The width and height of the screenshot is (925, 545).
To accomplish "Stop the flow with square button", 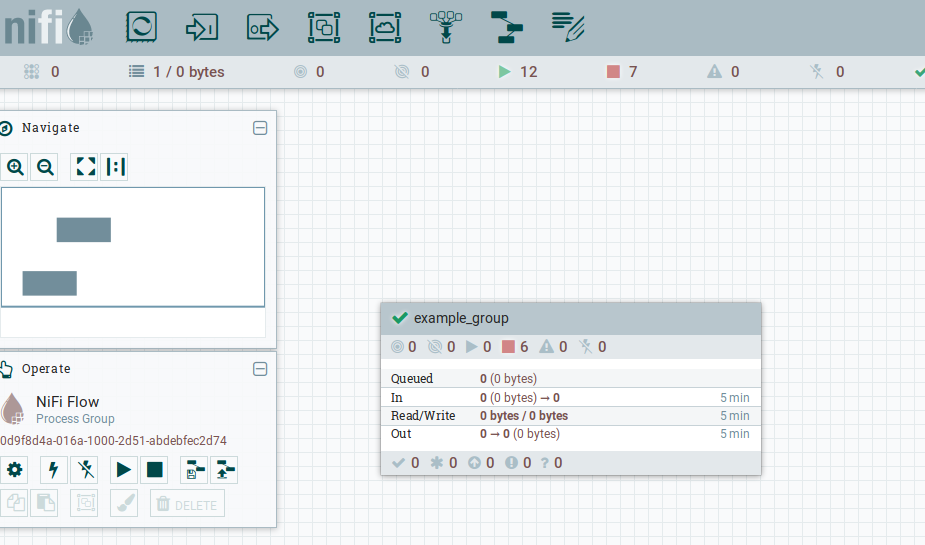I will point(154,470).
